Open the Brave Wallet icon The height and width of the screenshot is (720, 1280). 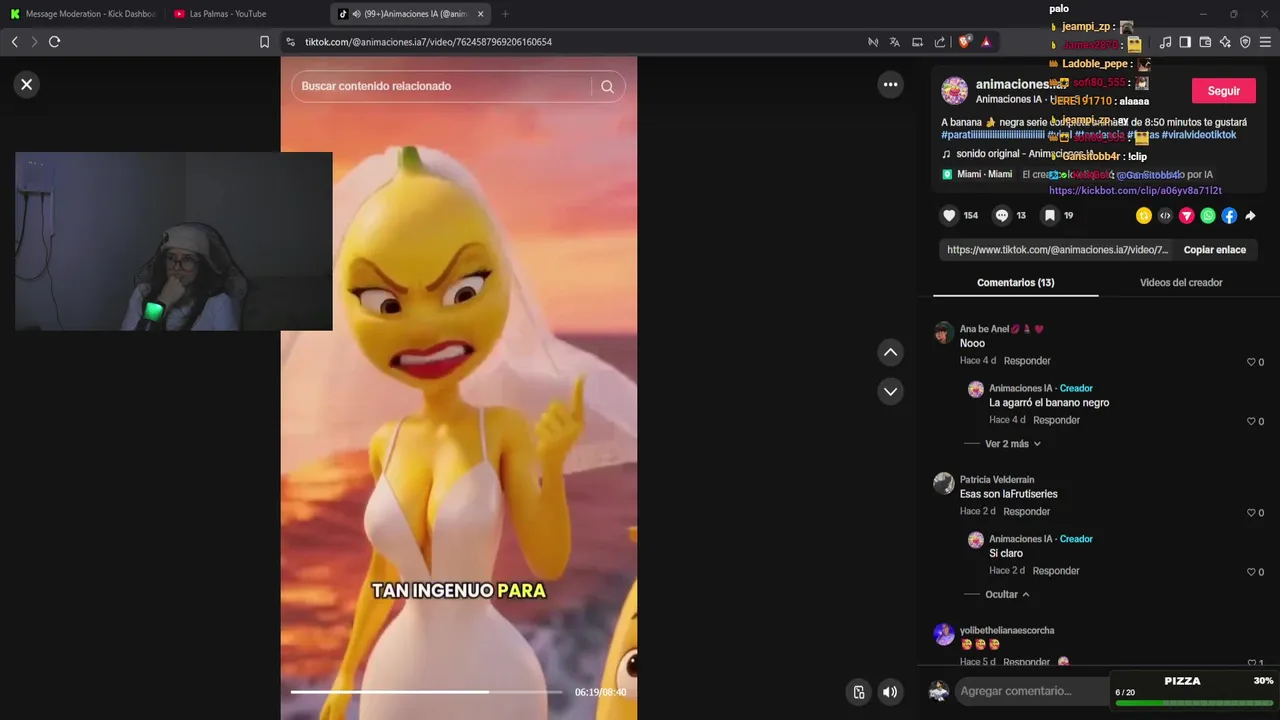1205,42
